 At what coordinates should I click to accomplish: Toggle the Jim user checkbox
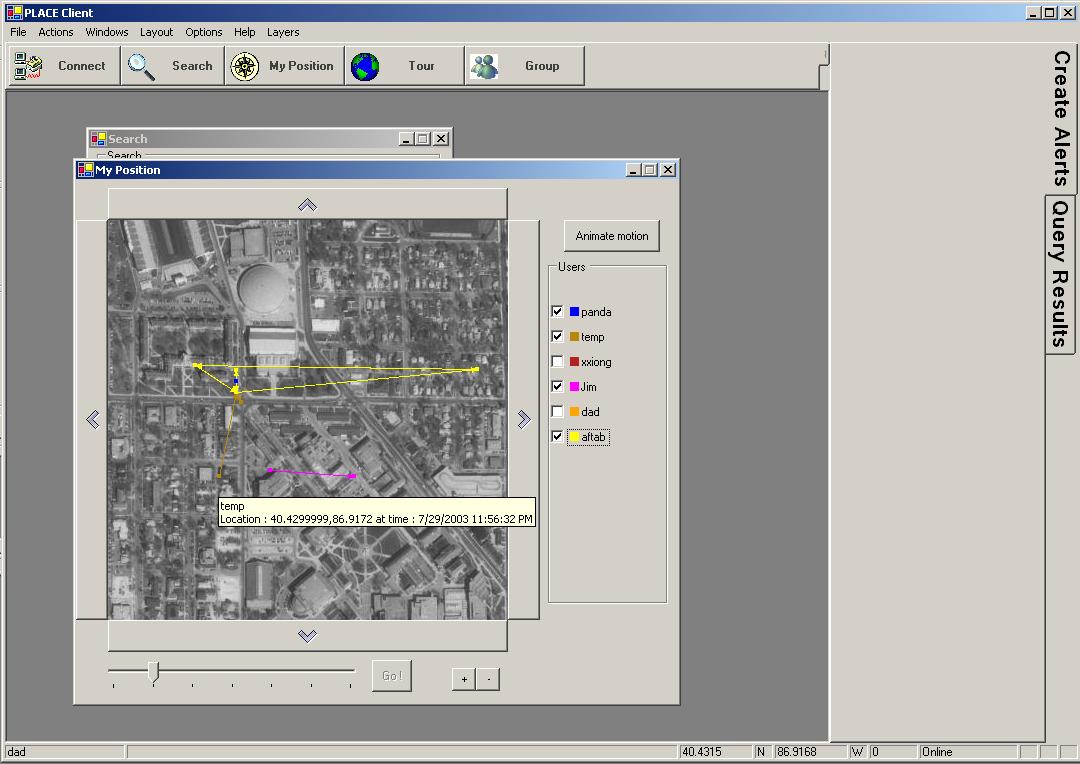tap(558, 387)
